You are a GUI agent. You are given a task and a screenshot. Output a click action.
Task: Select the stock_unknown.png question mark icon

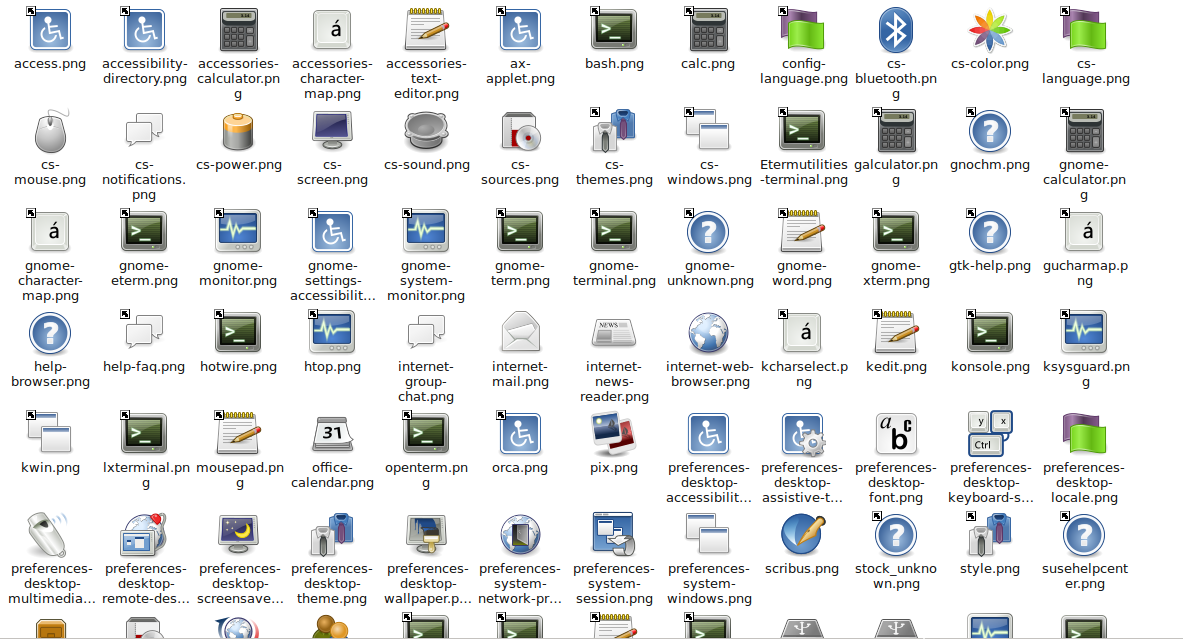tap(896, 536)
